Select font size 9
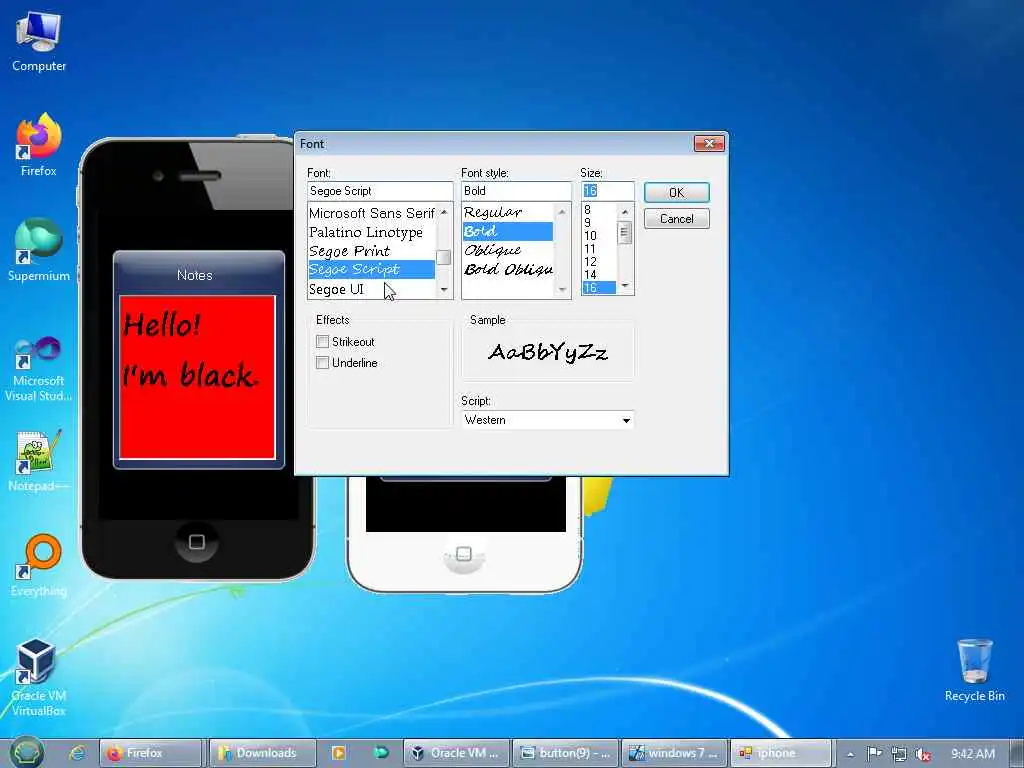Screen dimensions: 1024x768 point(600,223)
